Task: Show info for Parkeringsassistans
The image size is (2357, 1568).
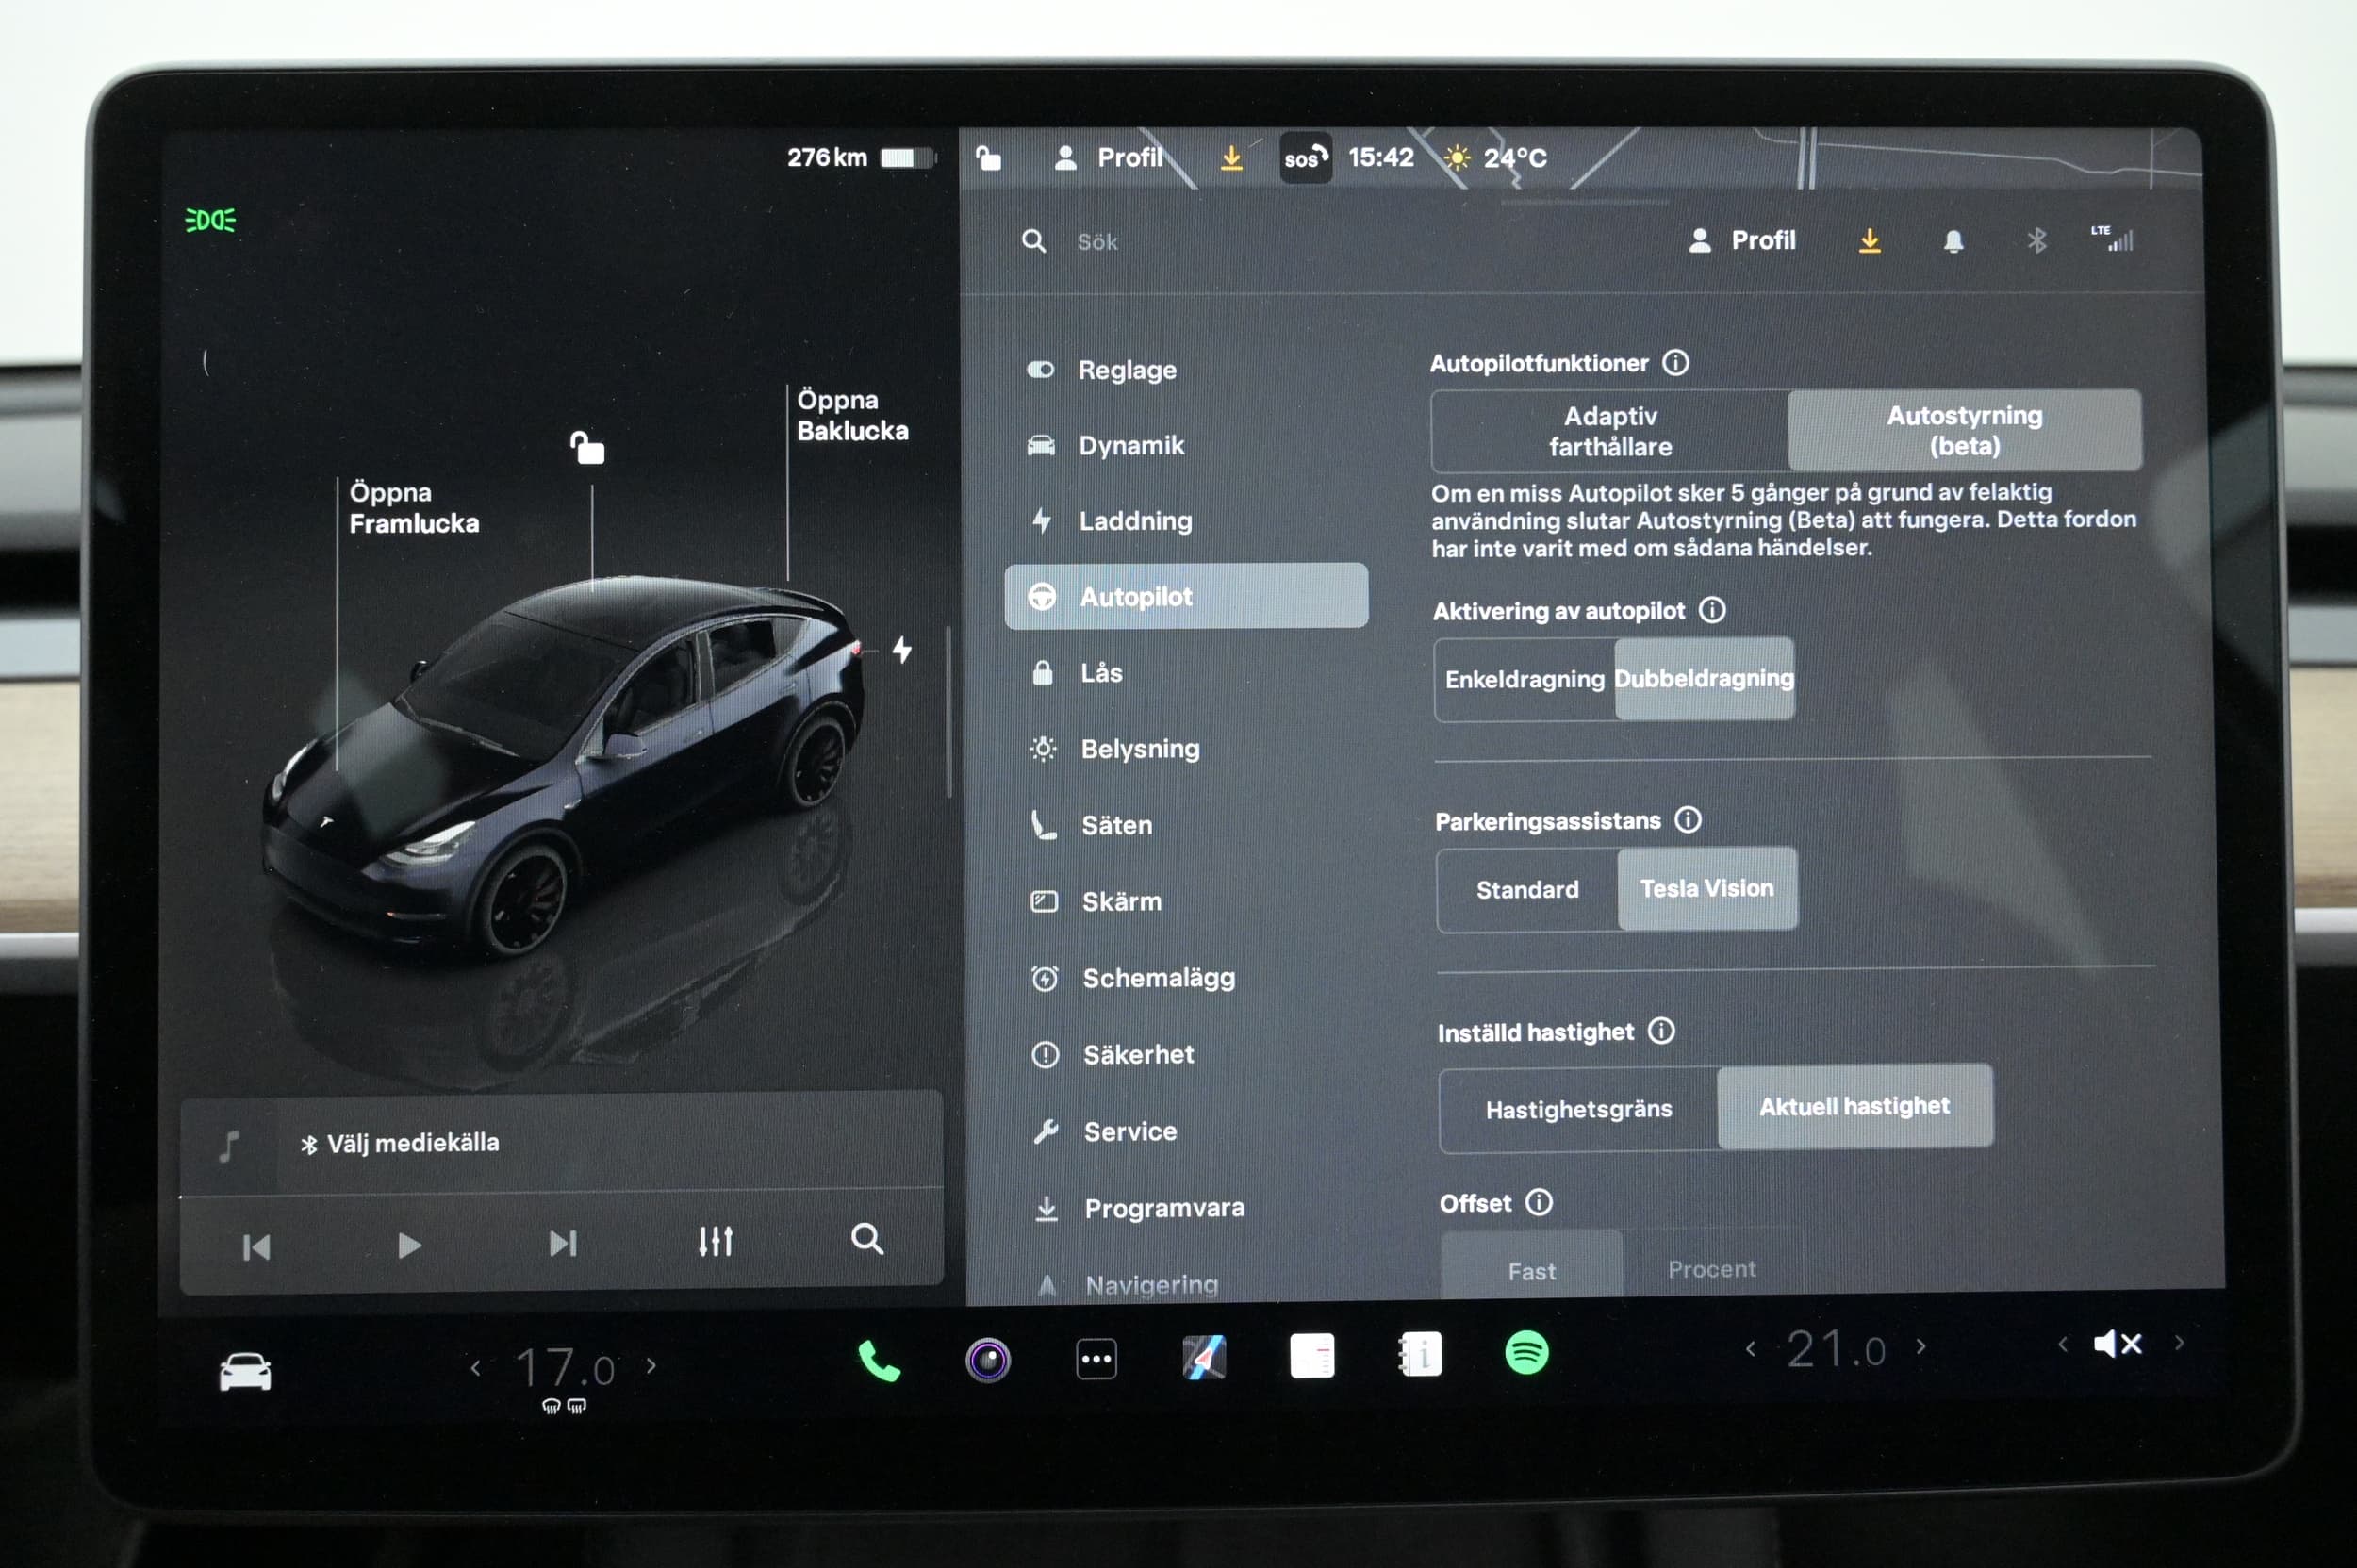Action: (x=1688, y=820)
